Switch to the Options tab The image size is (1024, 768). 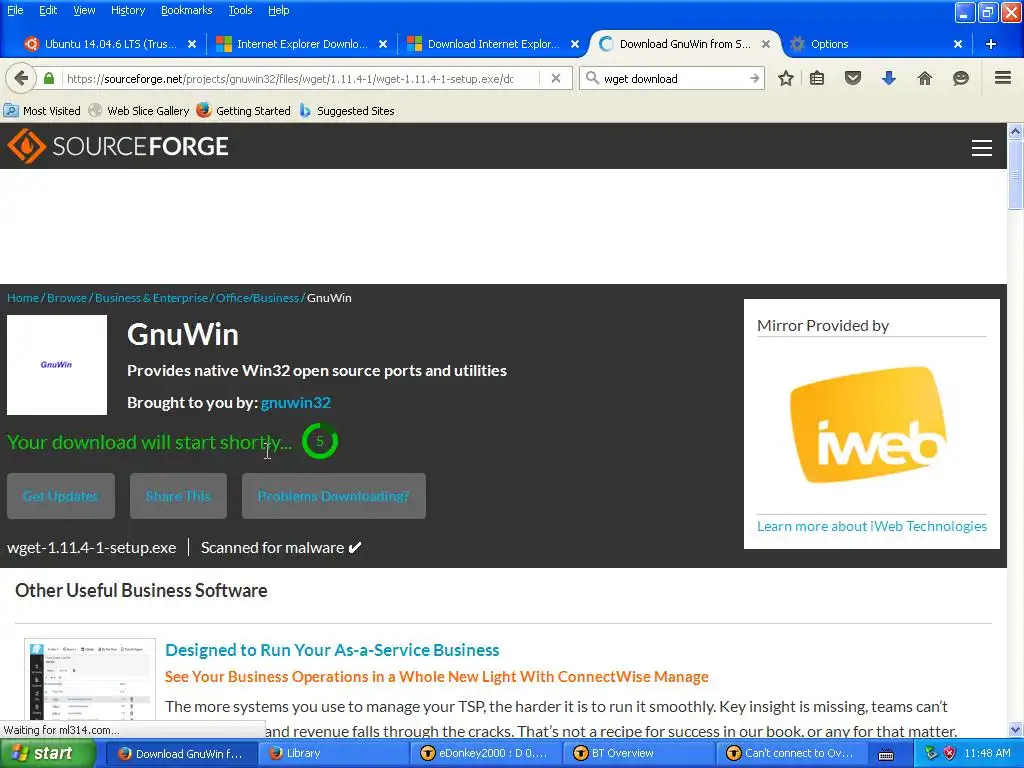[x=829, y=44]
